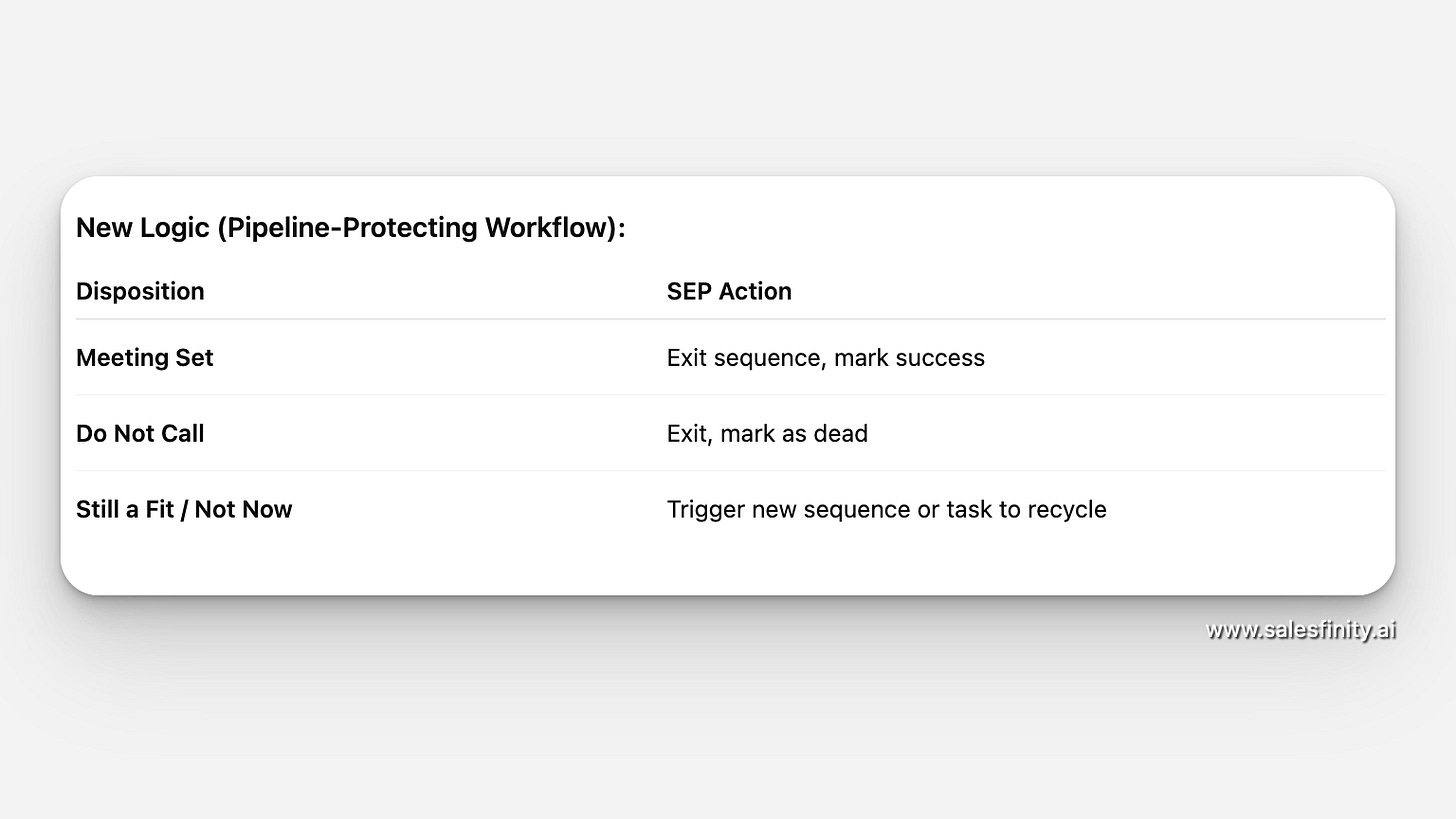Click the "Disposition" column header
1456x819 pixels.
140,291
